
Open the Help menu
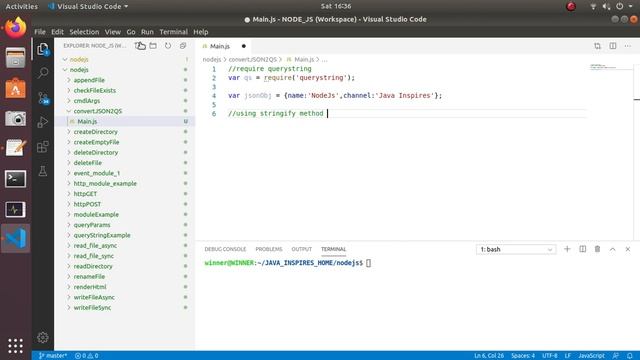(x=200, y=32)
